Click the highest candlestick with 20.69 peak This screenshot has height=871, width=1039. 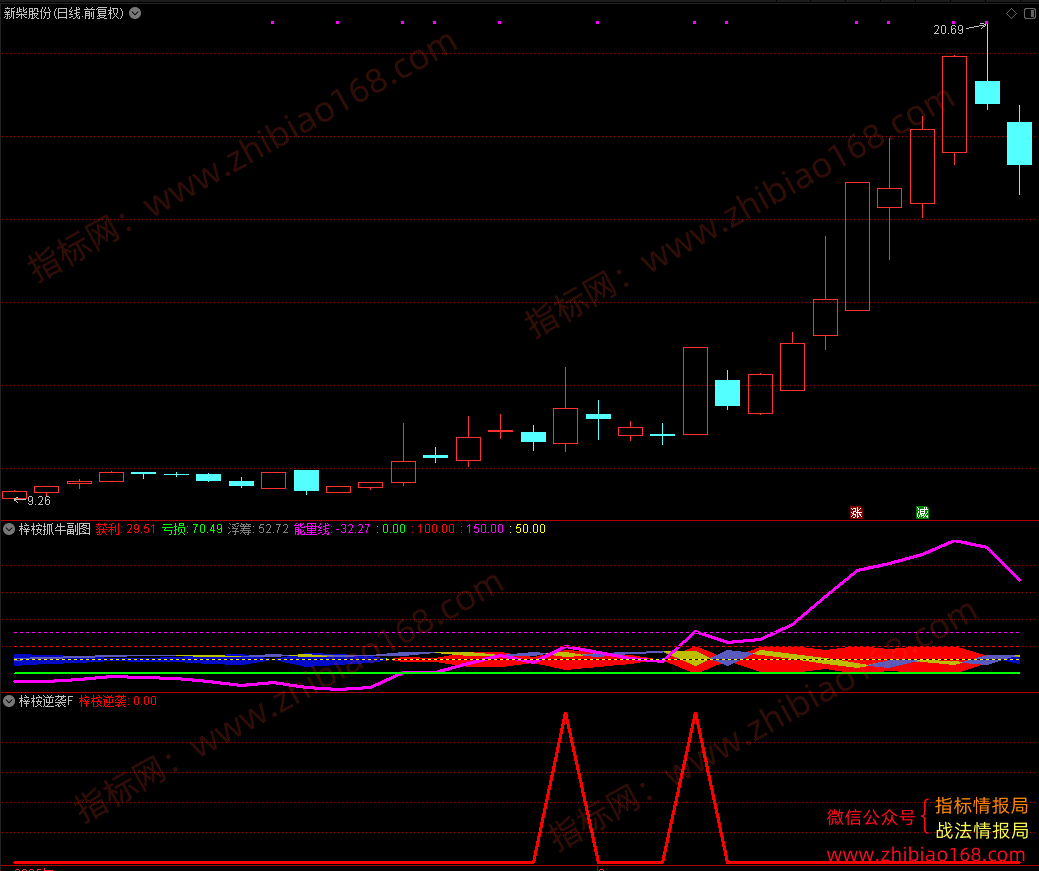[987, 92]
